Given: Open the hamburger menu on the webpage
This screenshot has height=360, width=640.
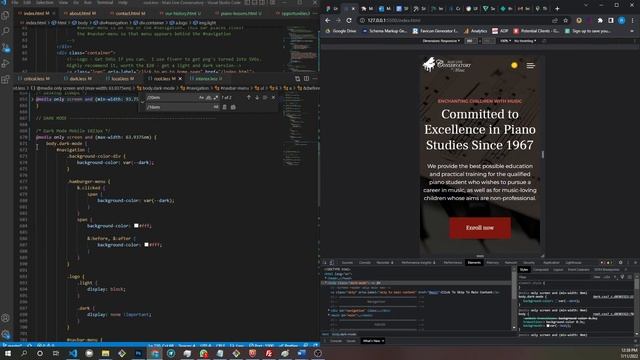Looking at the screenshot, I should pos(530,65).
